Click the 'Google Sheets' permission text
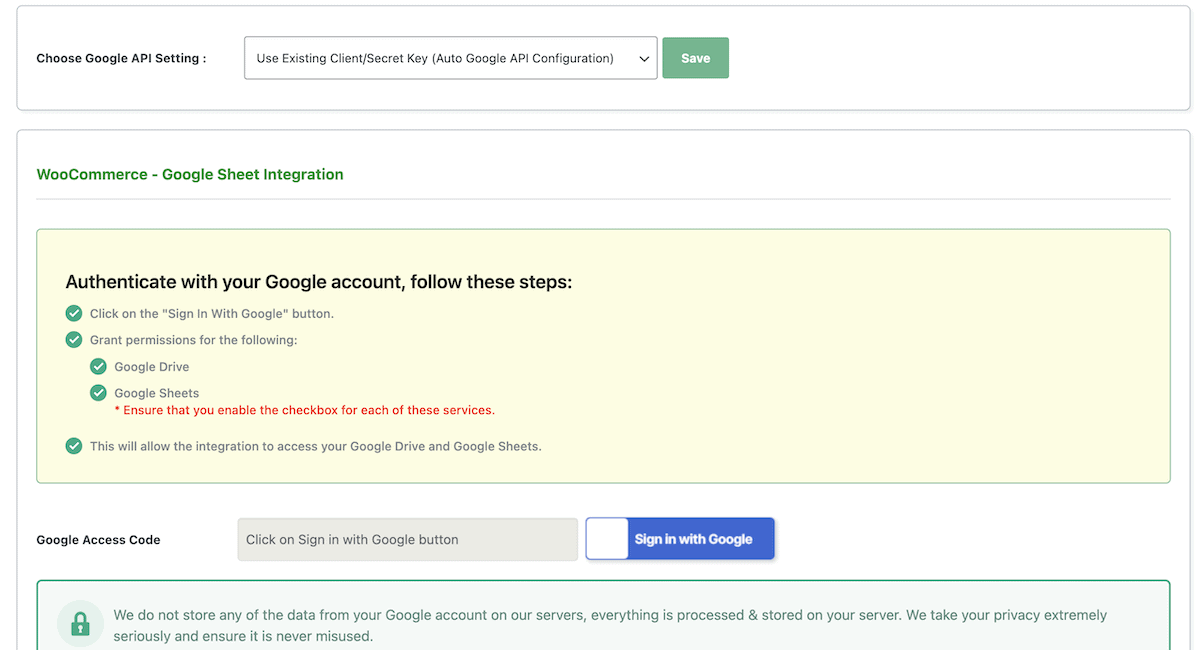Viewport: 1200px width, 650px height. [157, 393]
